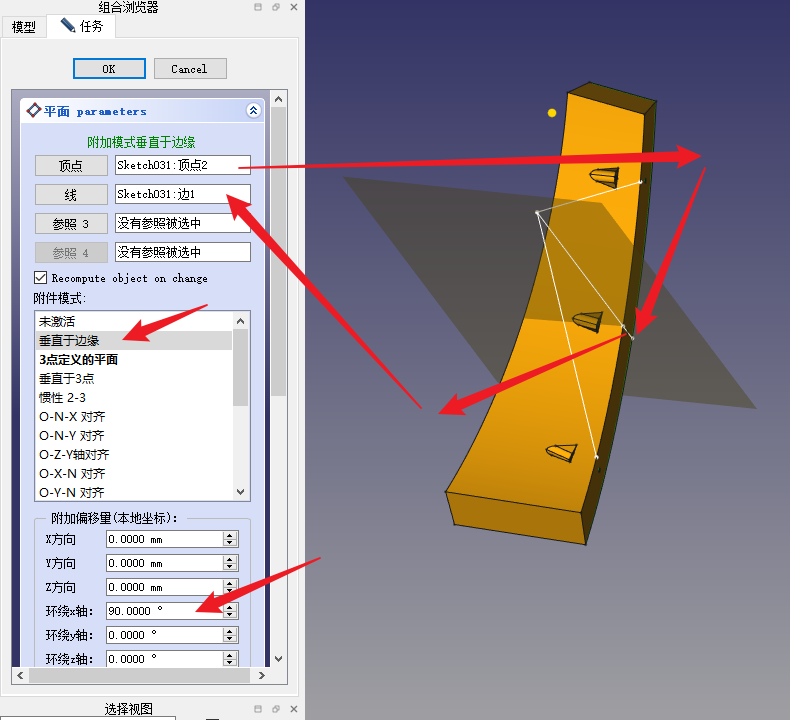Click the 线 reference button
Screen dimensions: 790x720
coord(71,194)
